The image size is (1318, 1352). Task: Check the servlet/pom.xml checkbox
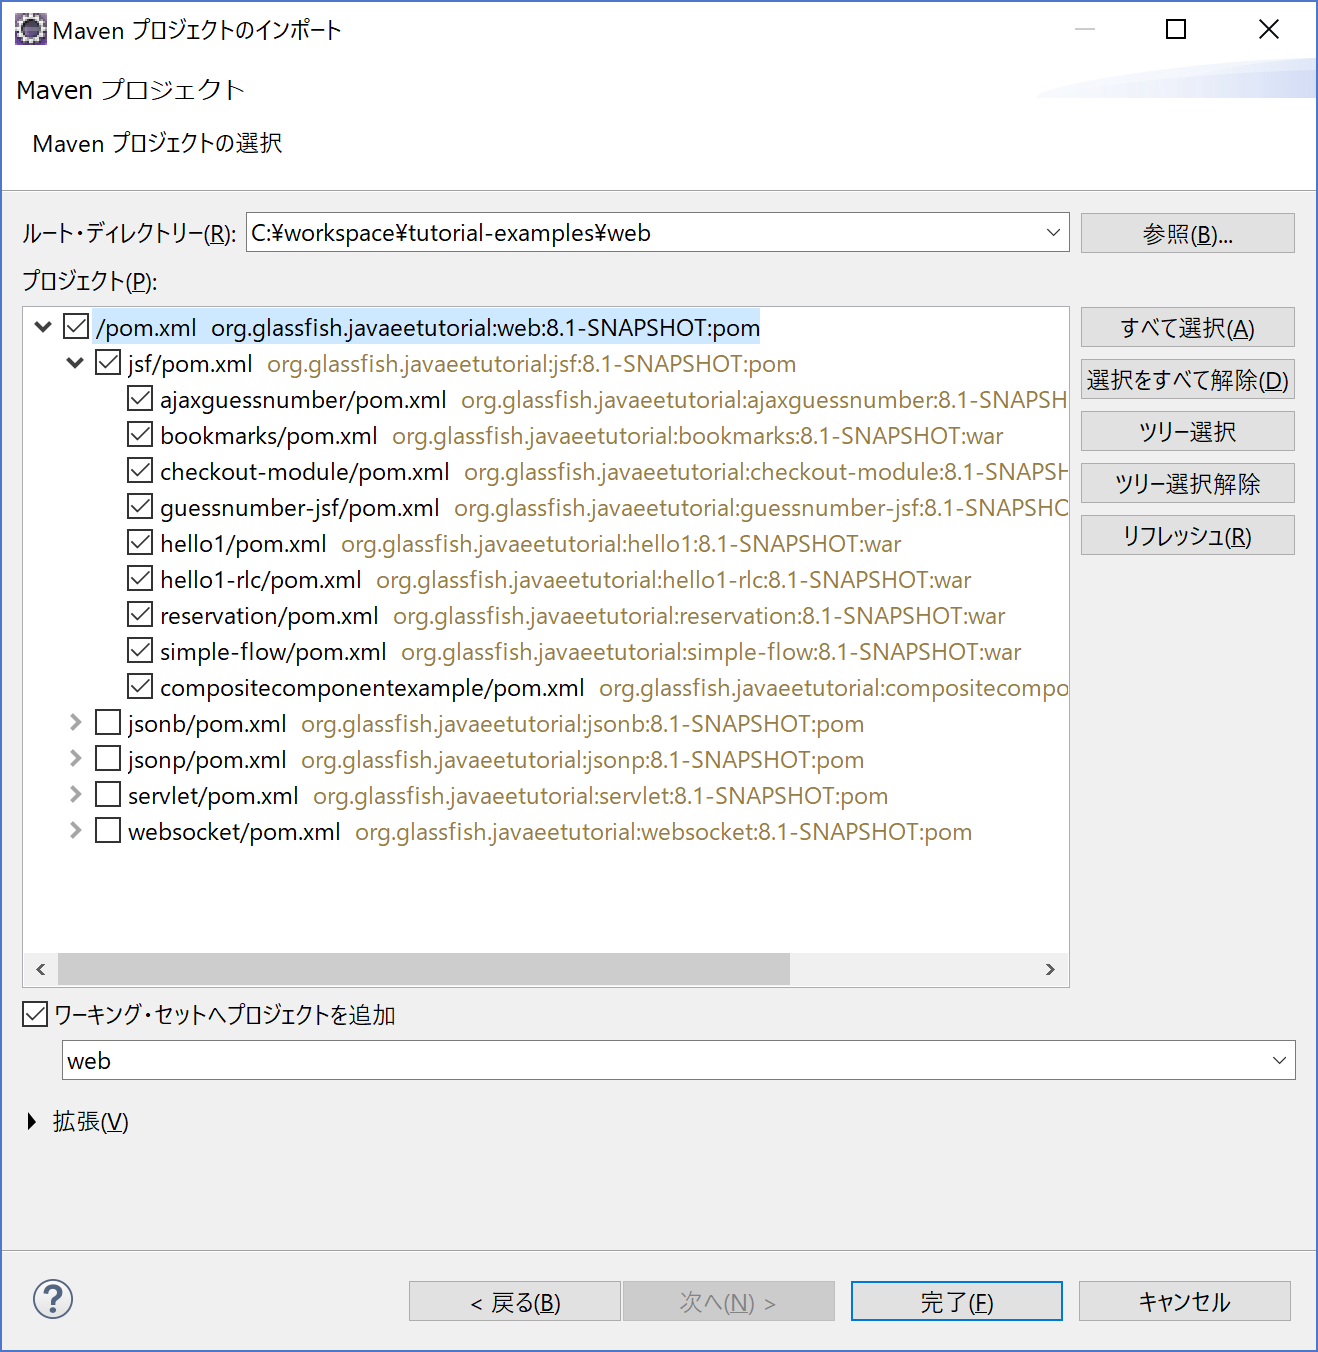tap(108, 795)
